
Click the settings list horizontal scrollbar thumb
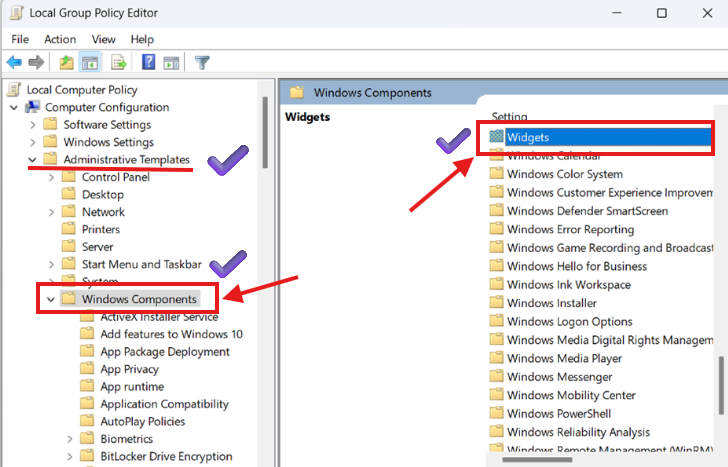coord(537,460)
